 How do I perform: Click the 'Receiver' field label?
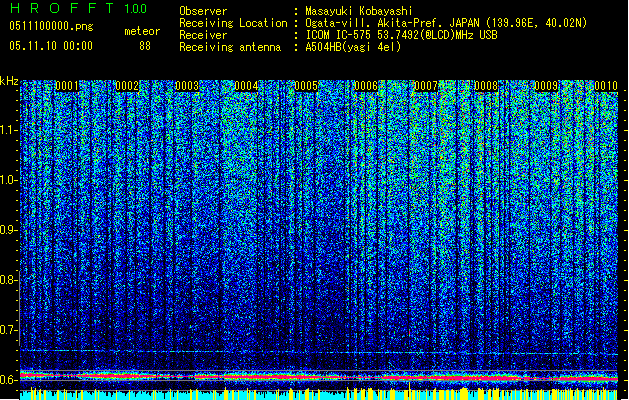click(203, 35)
